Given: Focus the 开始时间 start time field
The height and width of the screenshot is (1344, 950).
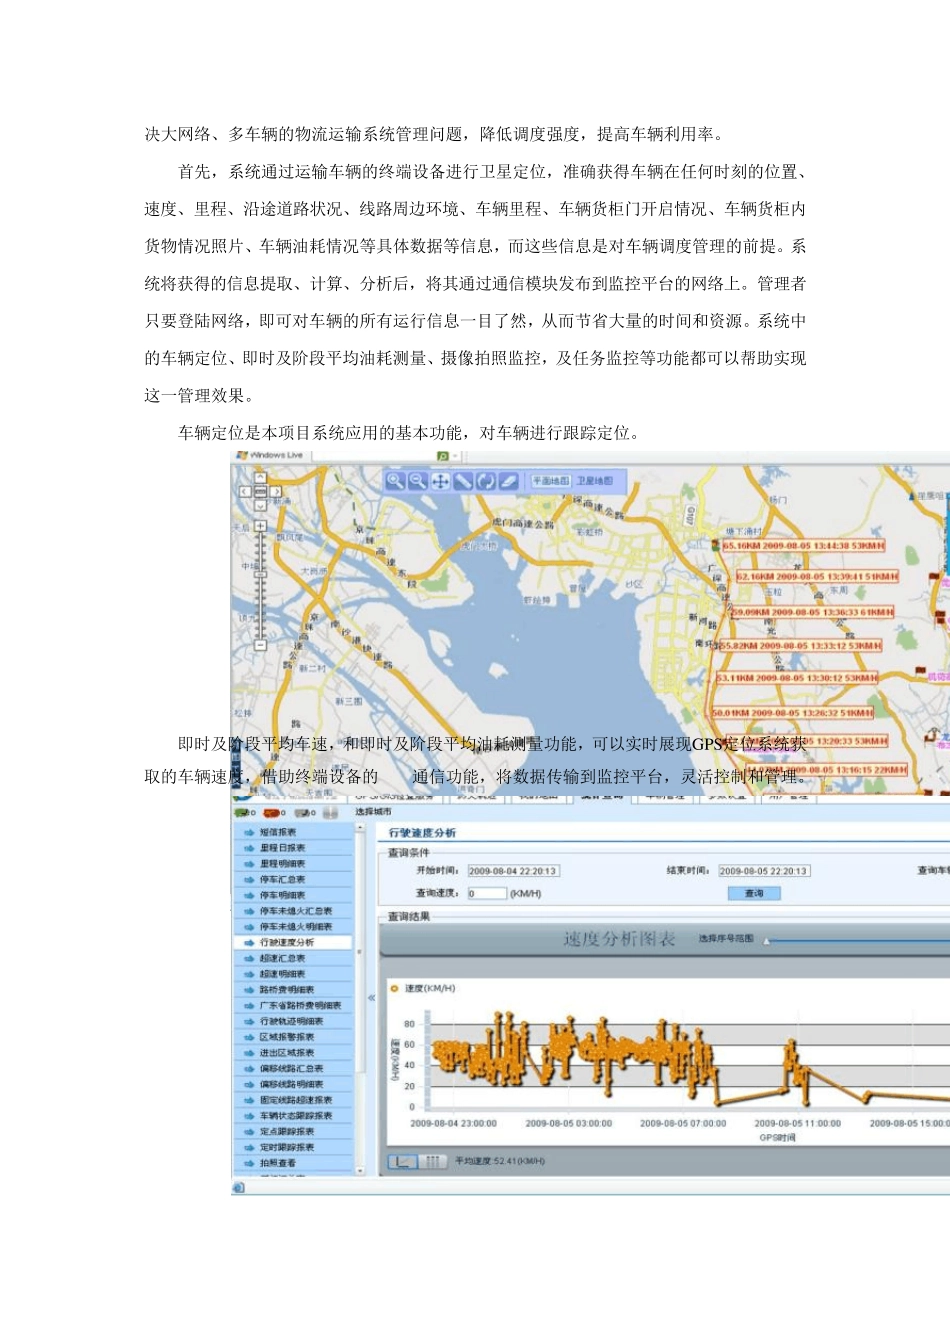Looking at the screenshot, I should 513,871.
